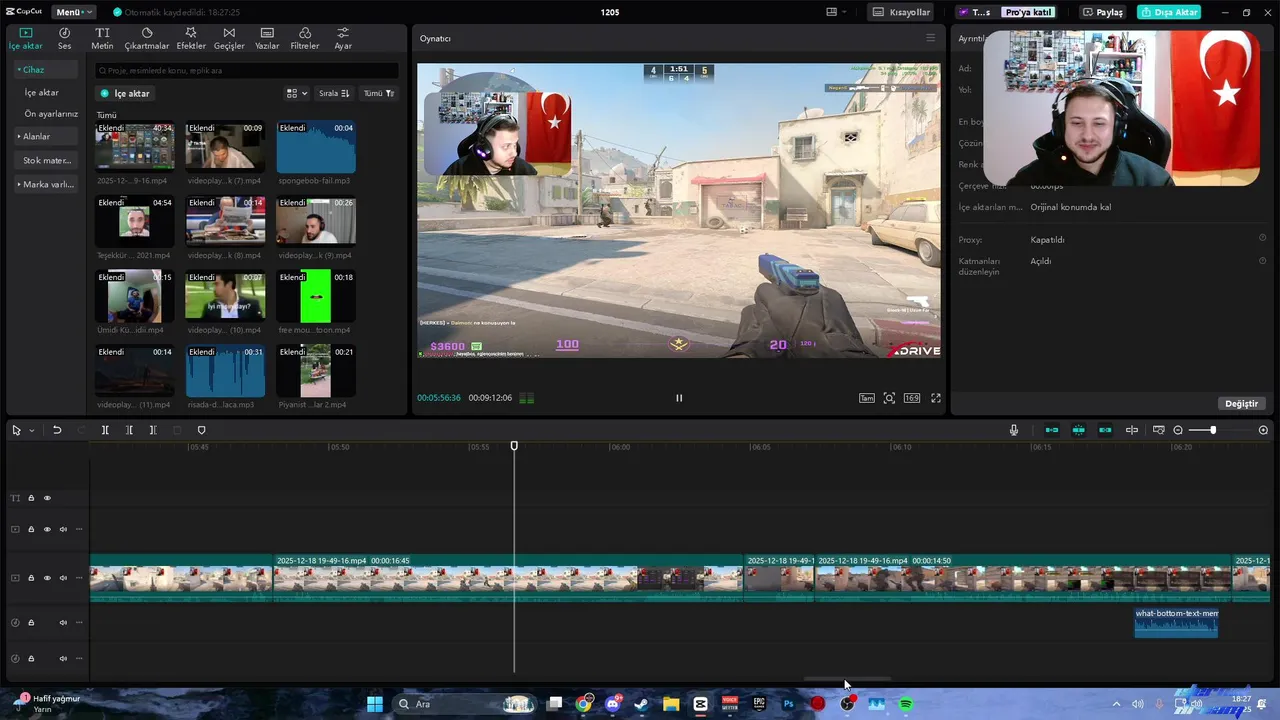Viewport: 1280px width, 720px height.
Task: Focus the media search field
Action: tap(246, 71)
